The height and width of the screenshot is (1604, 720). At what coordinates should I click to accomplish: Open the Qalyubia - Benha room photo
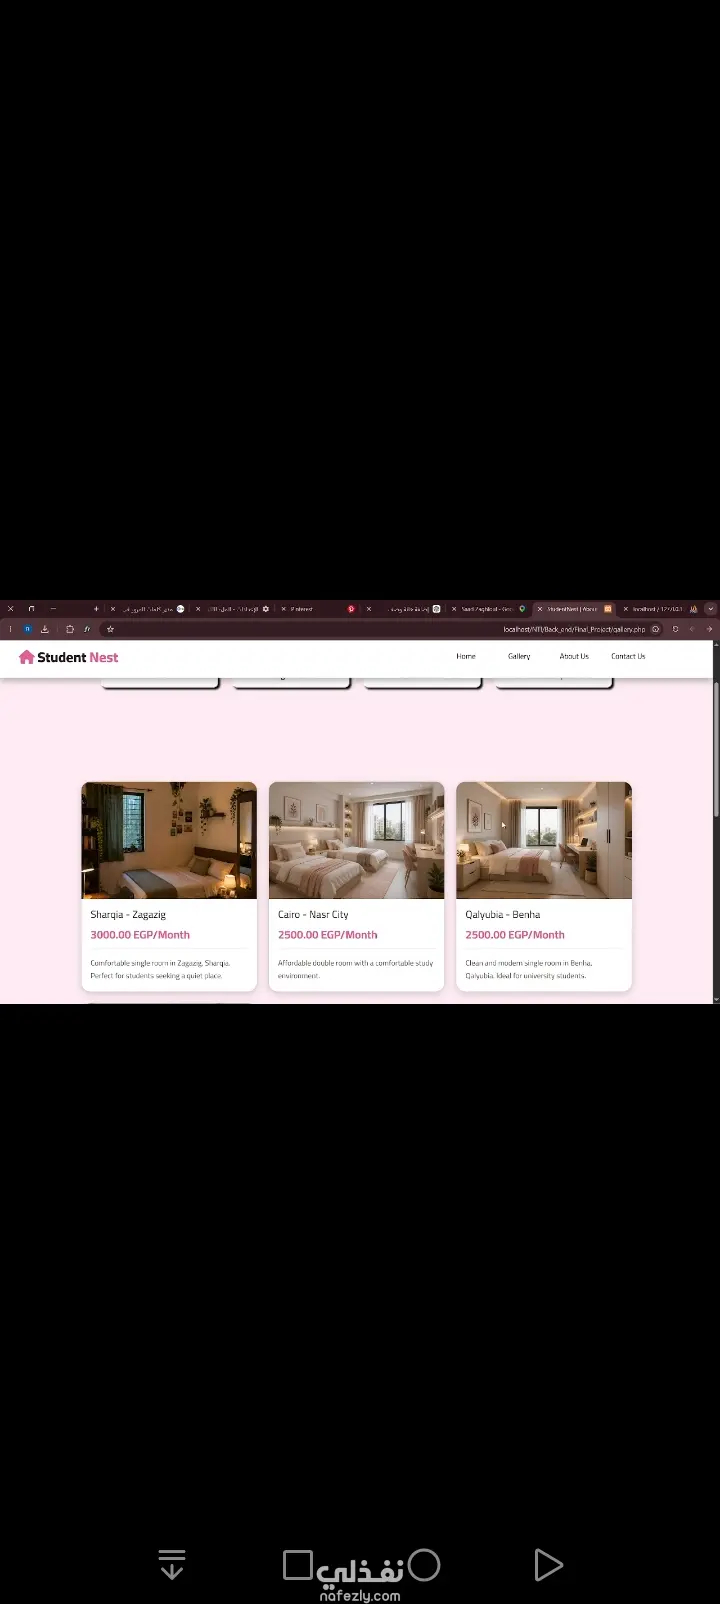click(544, 840)
